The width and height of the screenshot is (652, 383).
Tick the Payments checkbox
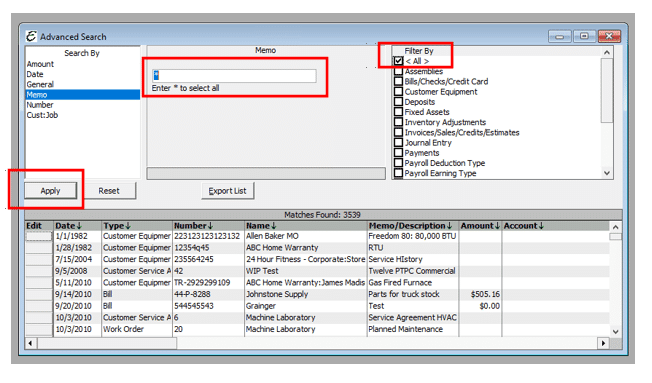coord(398,153)
